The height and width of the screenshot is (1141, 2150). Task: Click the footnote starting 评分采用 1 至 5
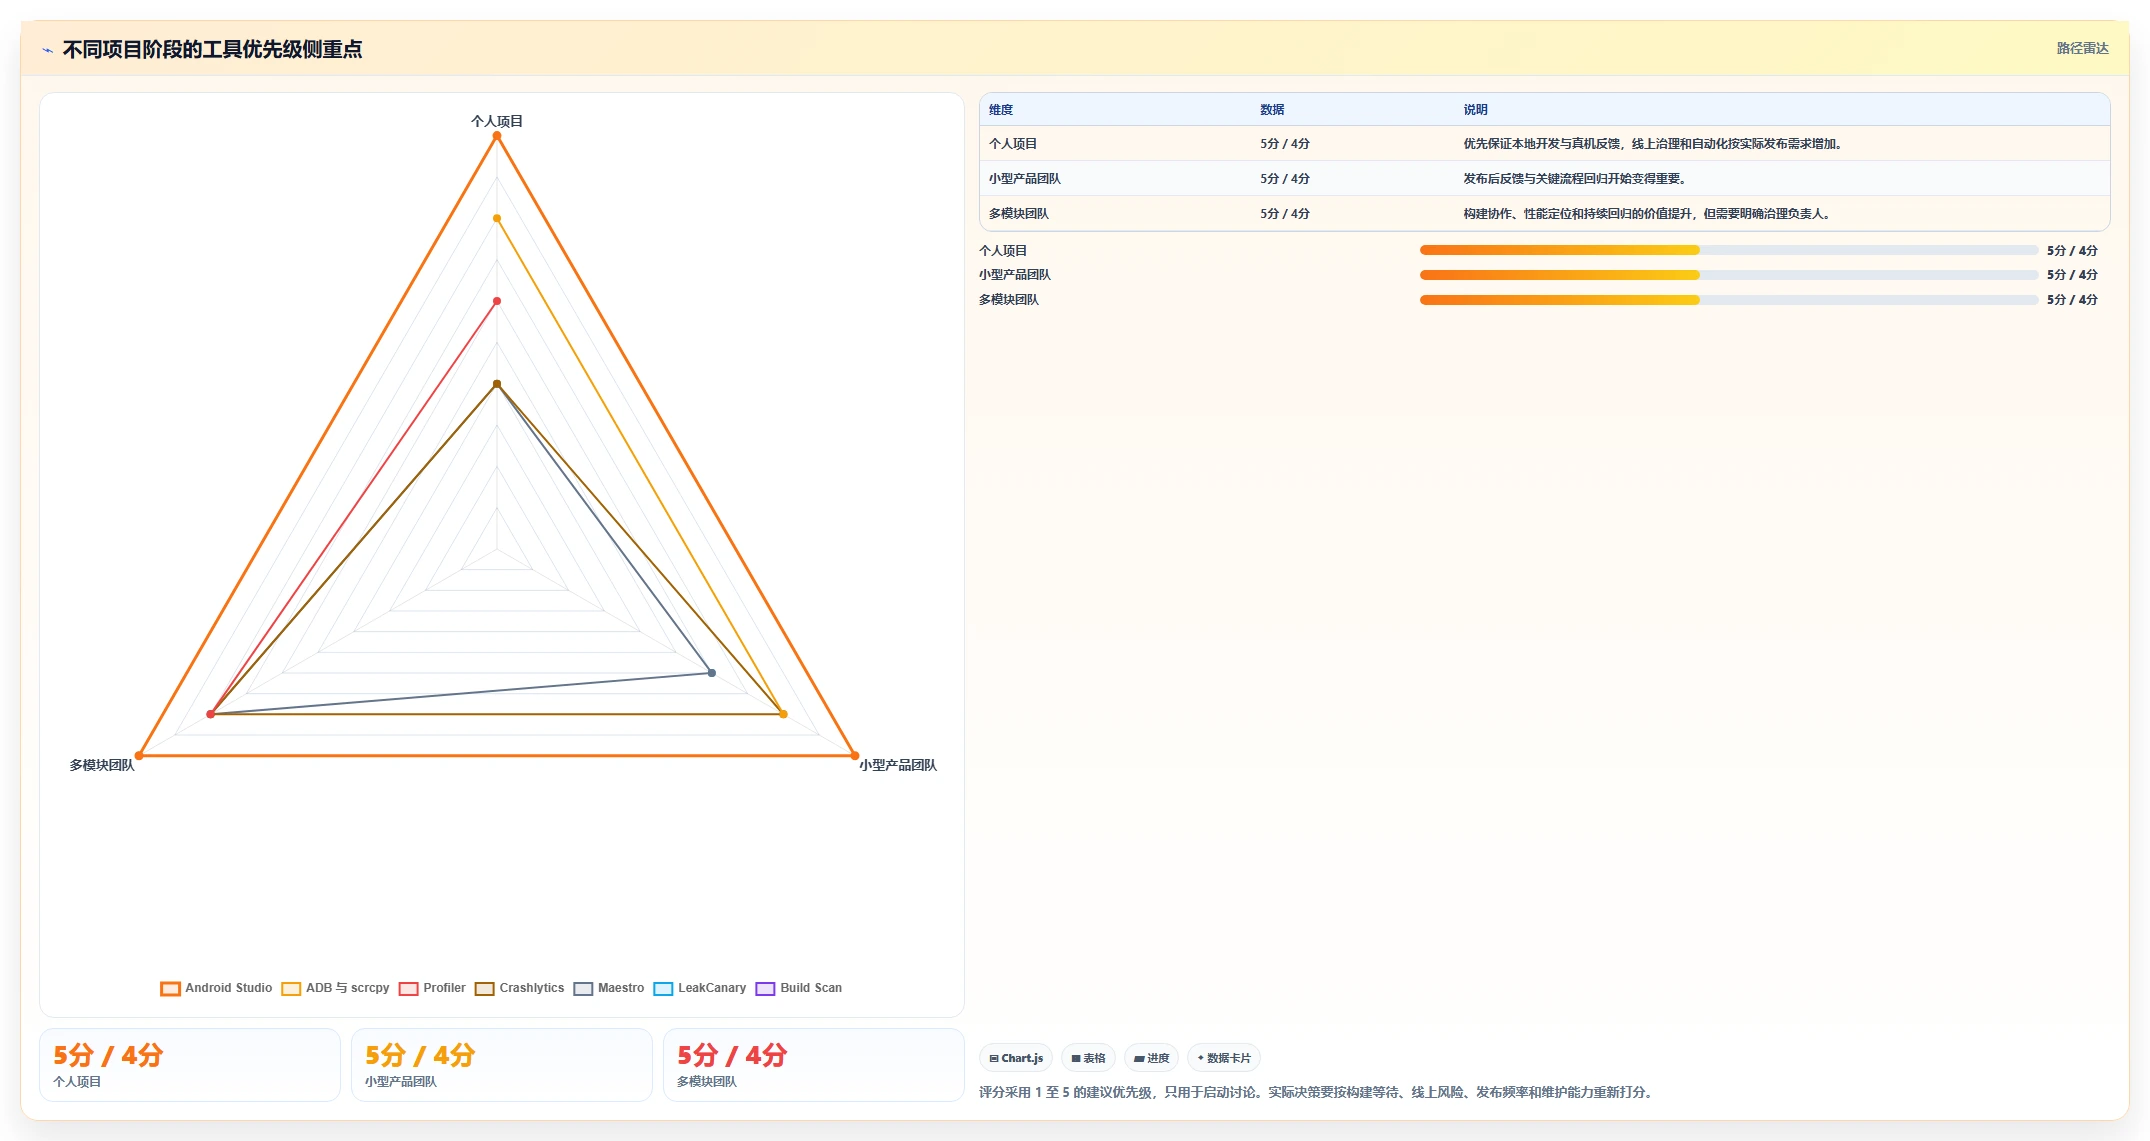pos(1317,1092)
